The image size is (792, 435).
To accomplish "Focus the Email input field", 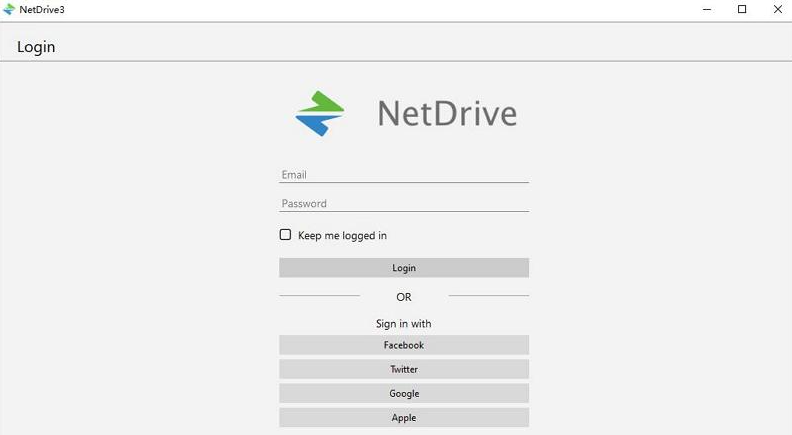I will coord(404,175).
